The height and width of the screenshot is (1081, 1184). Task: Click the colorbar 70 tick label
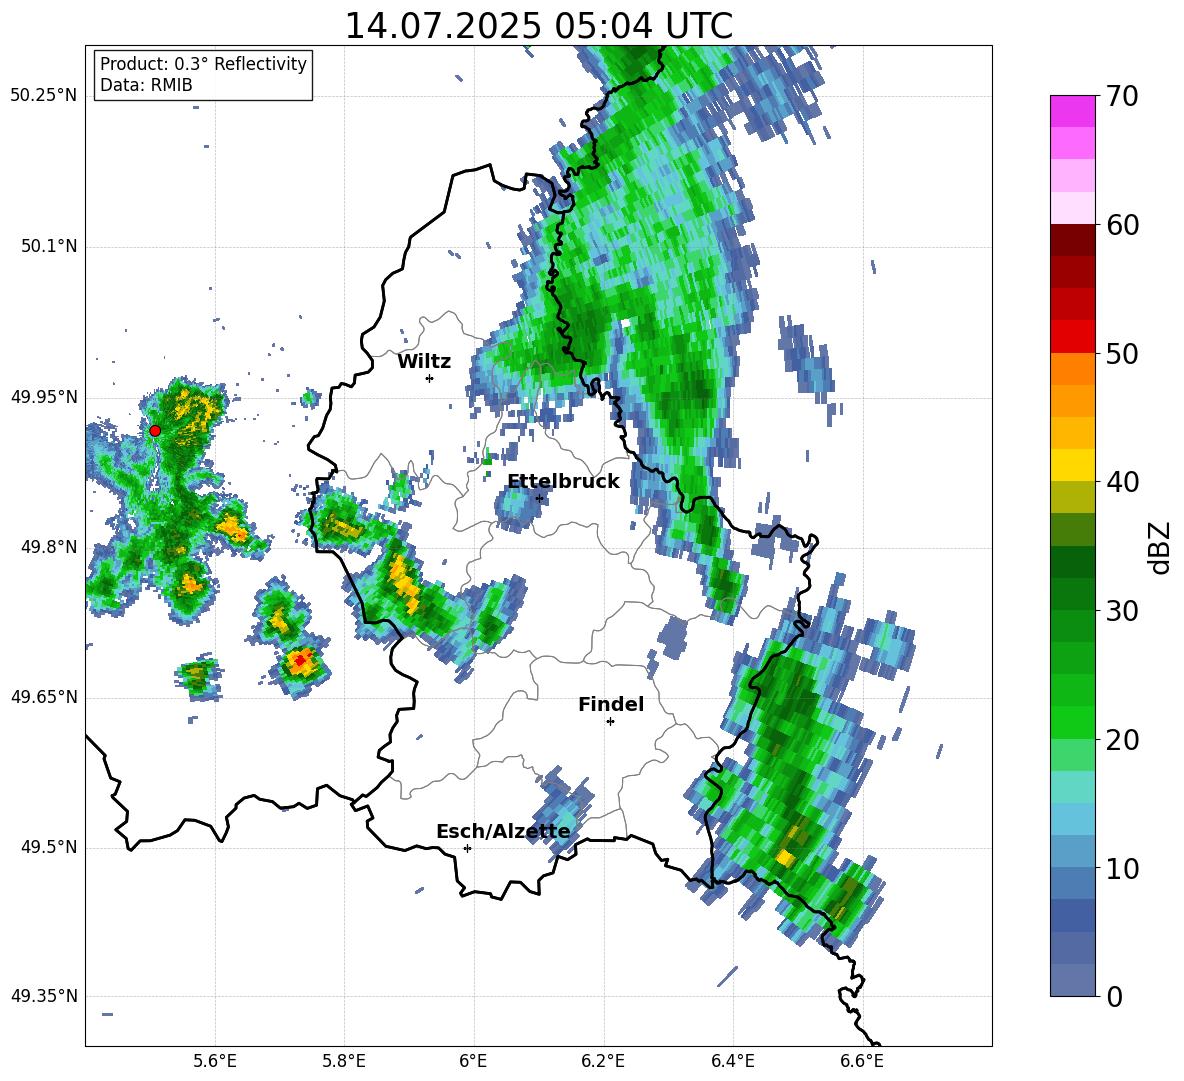click(x=1122, y=97)
